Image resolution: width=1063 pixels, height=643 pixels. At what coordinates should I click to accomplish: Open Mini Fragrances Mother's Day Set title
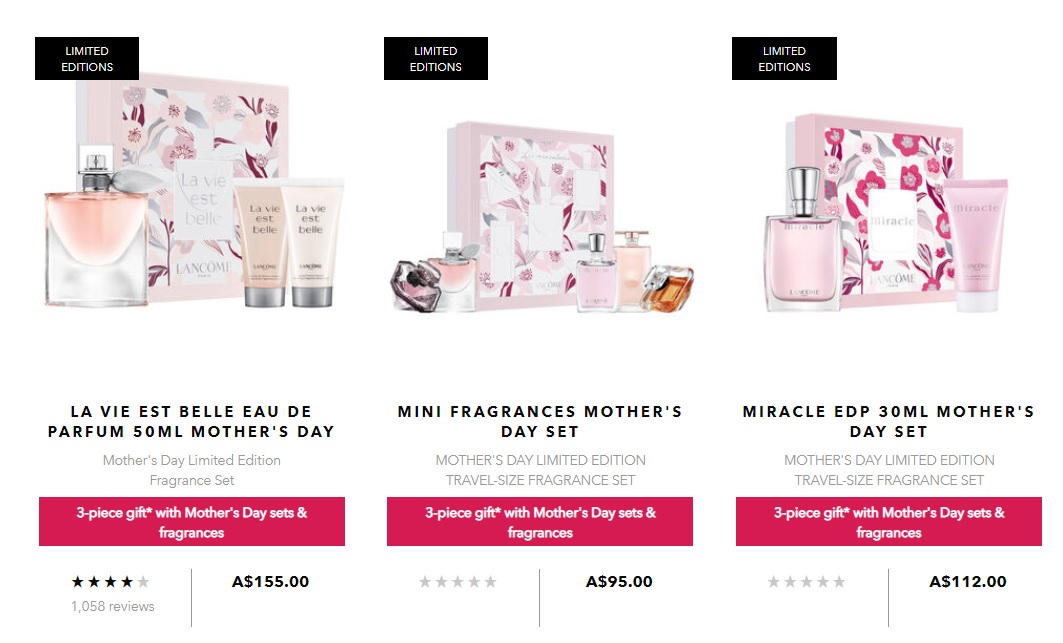pos(540,421)
